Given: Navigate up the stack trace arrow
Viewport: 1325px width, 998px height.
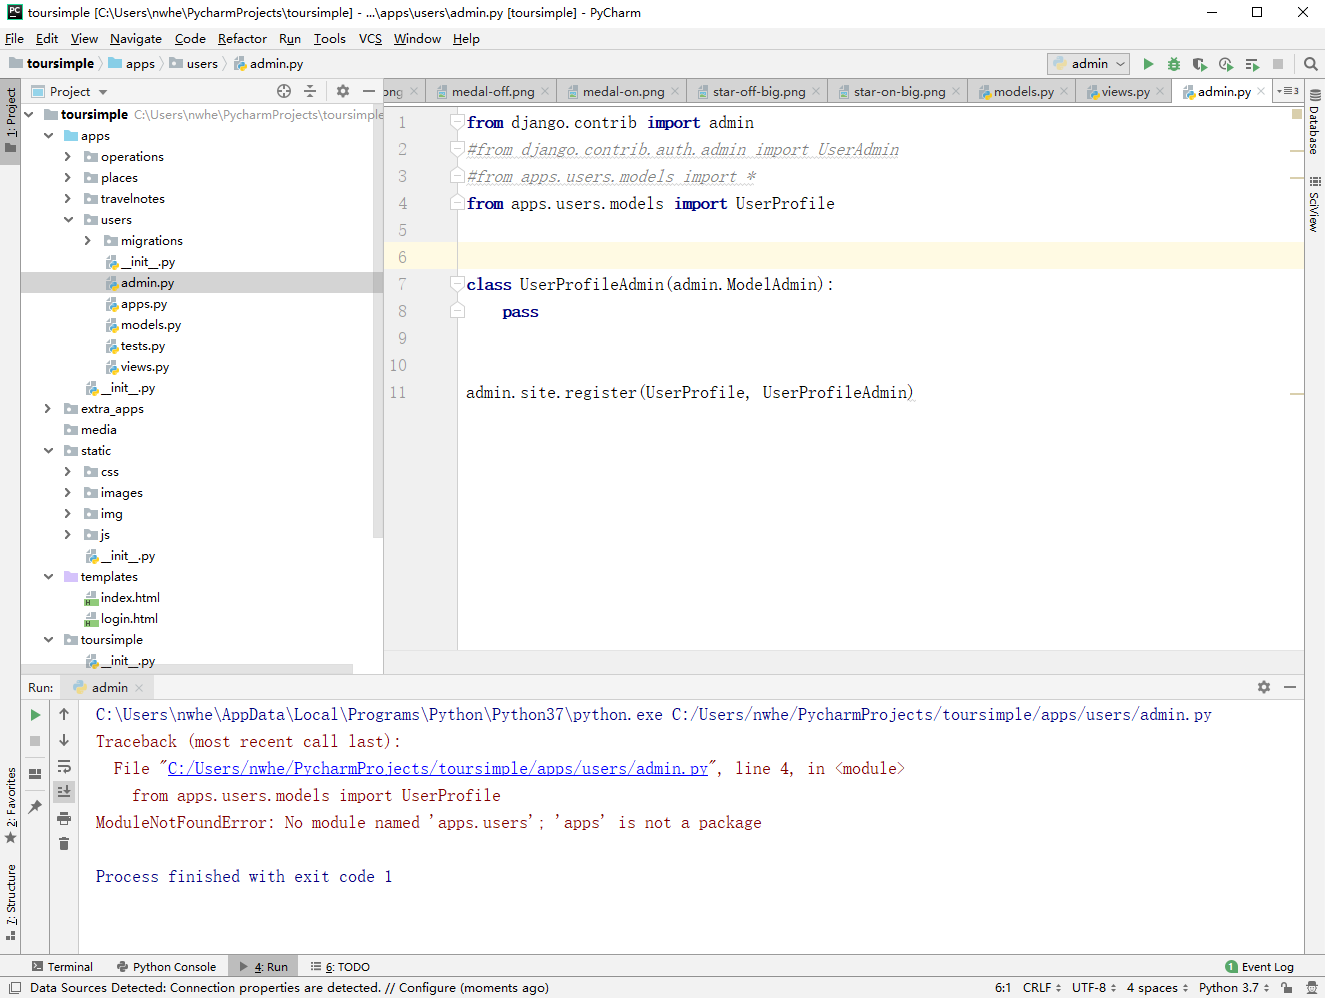Looking at the screenshot, I should point(64,714).
